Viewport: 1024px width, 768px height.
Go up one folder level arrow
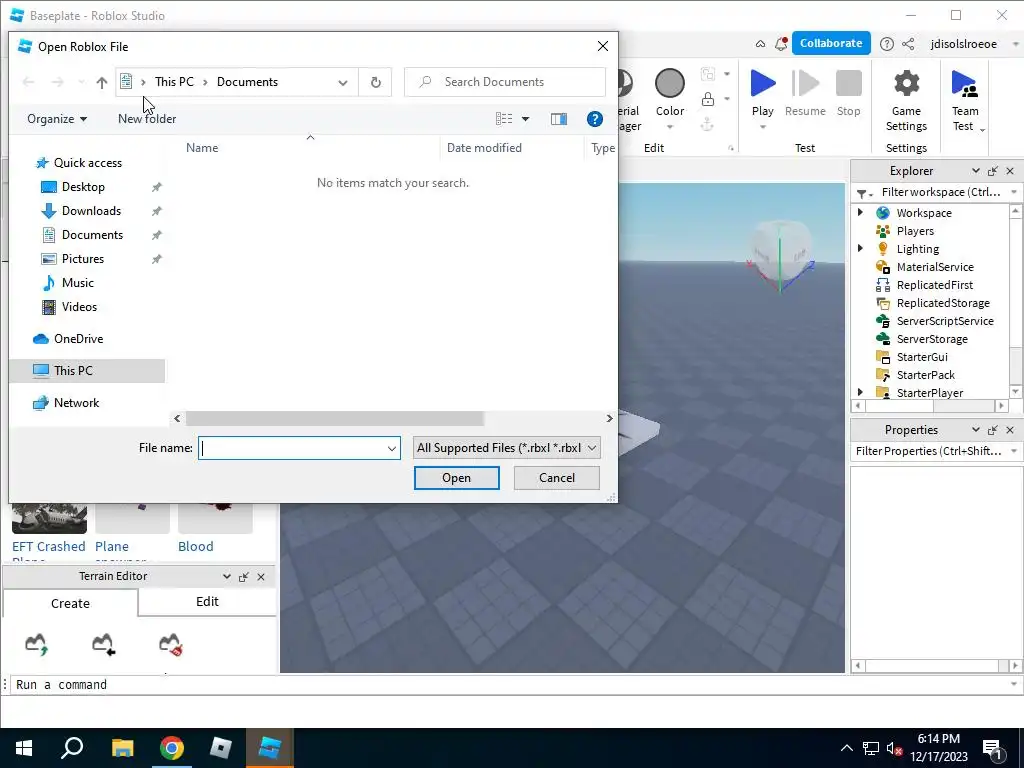(101, 82)
